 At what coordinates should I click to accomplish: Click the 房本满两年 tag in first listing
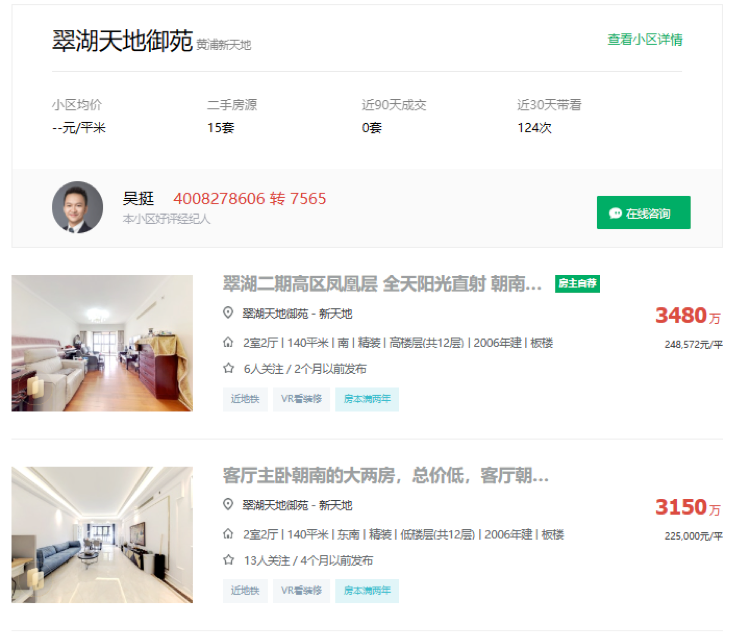coord(367,399)
